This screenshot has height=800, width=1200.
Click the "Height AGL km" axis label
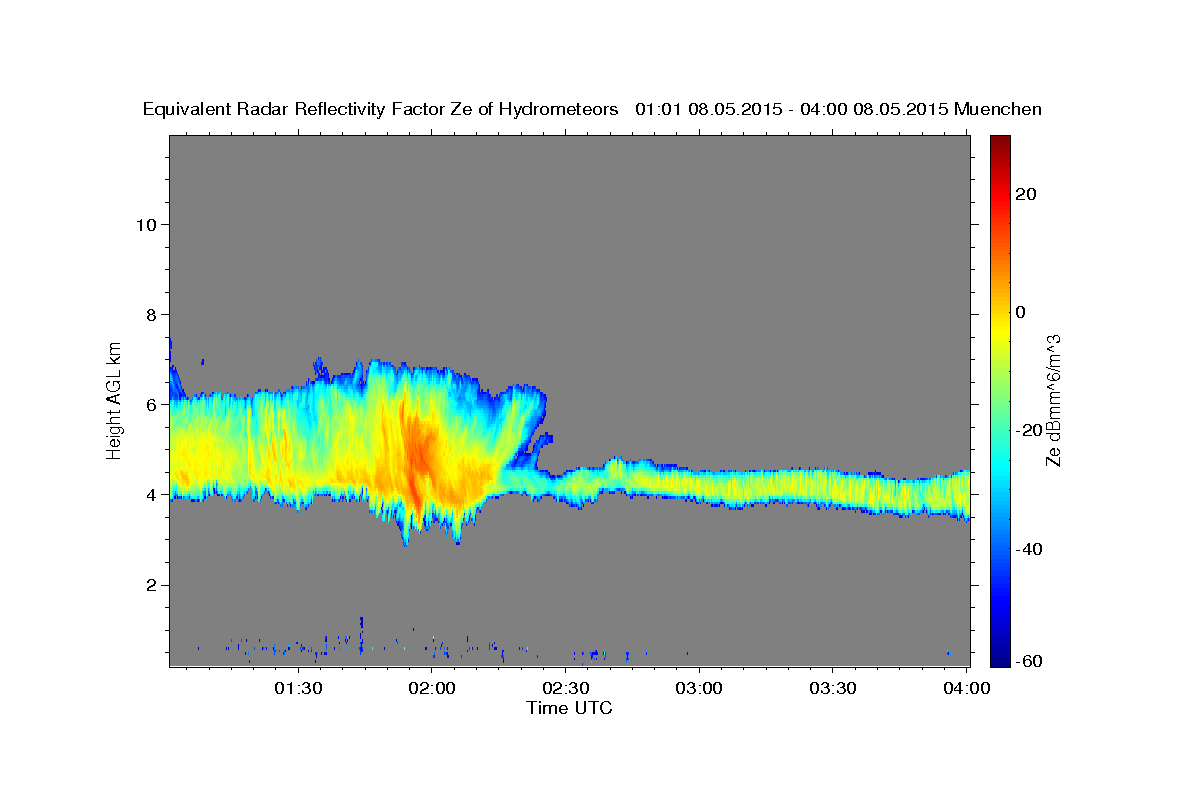115,400
